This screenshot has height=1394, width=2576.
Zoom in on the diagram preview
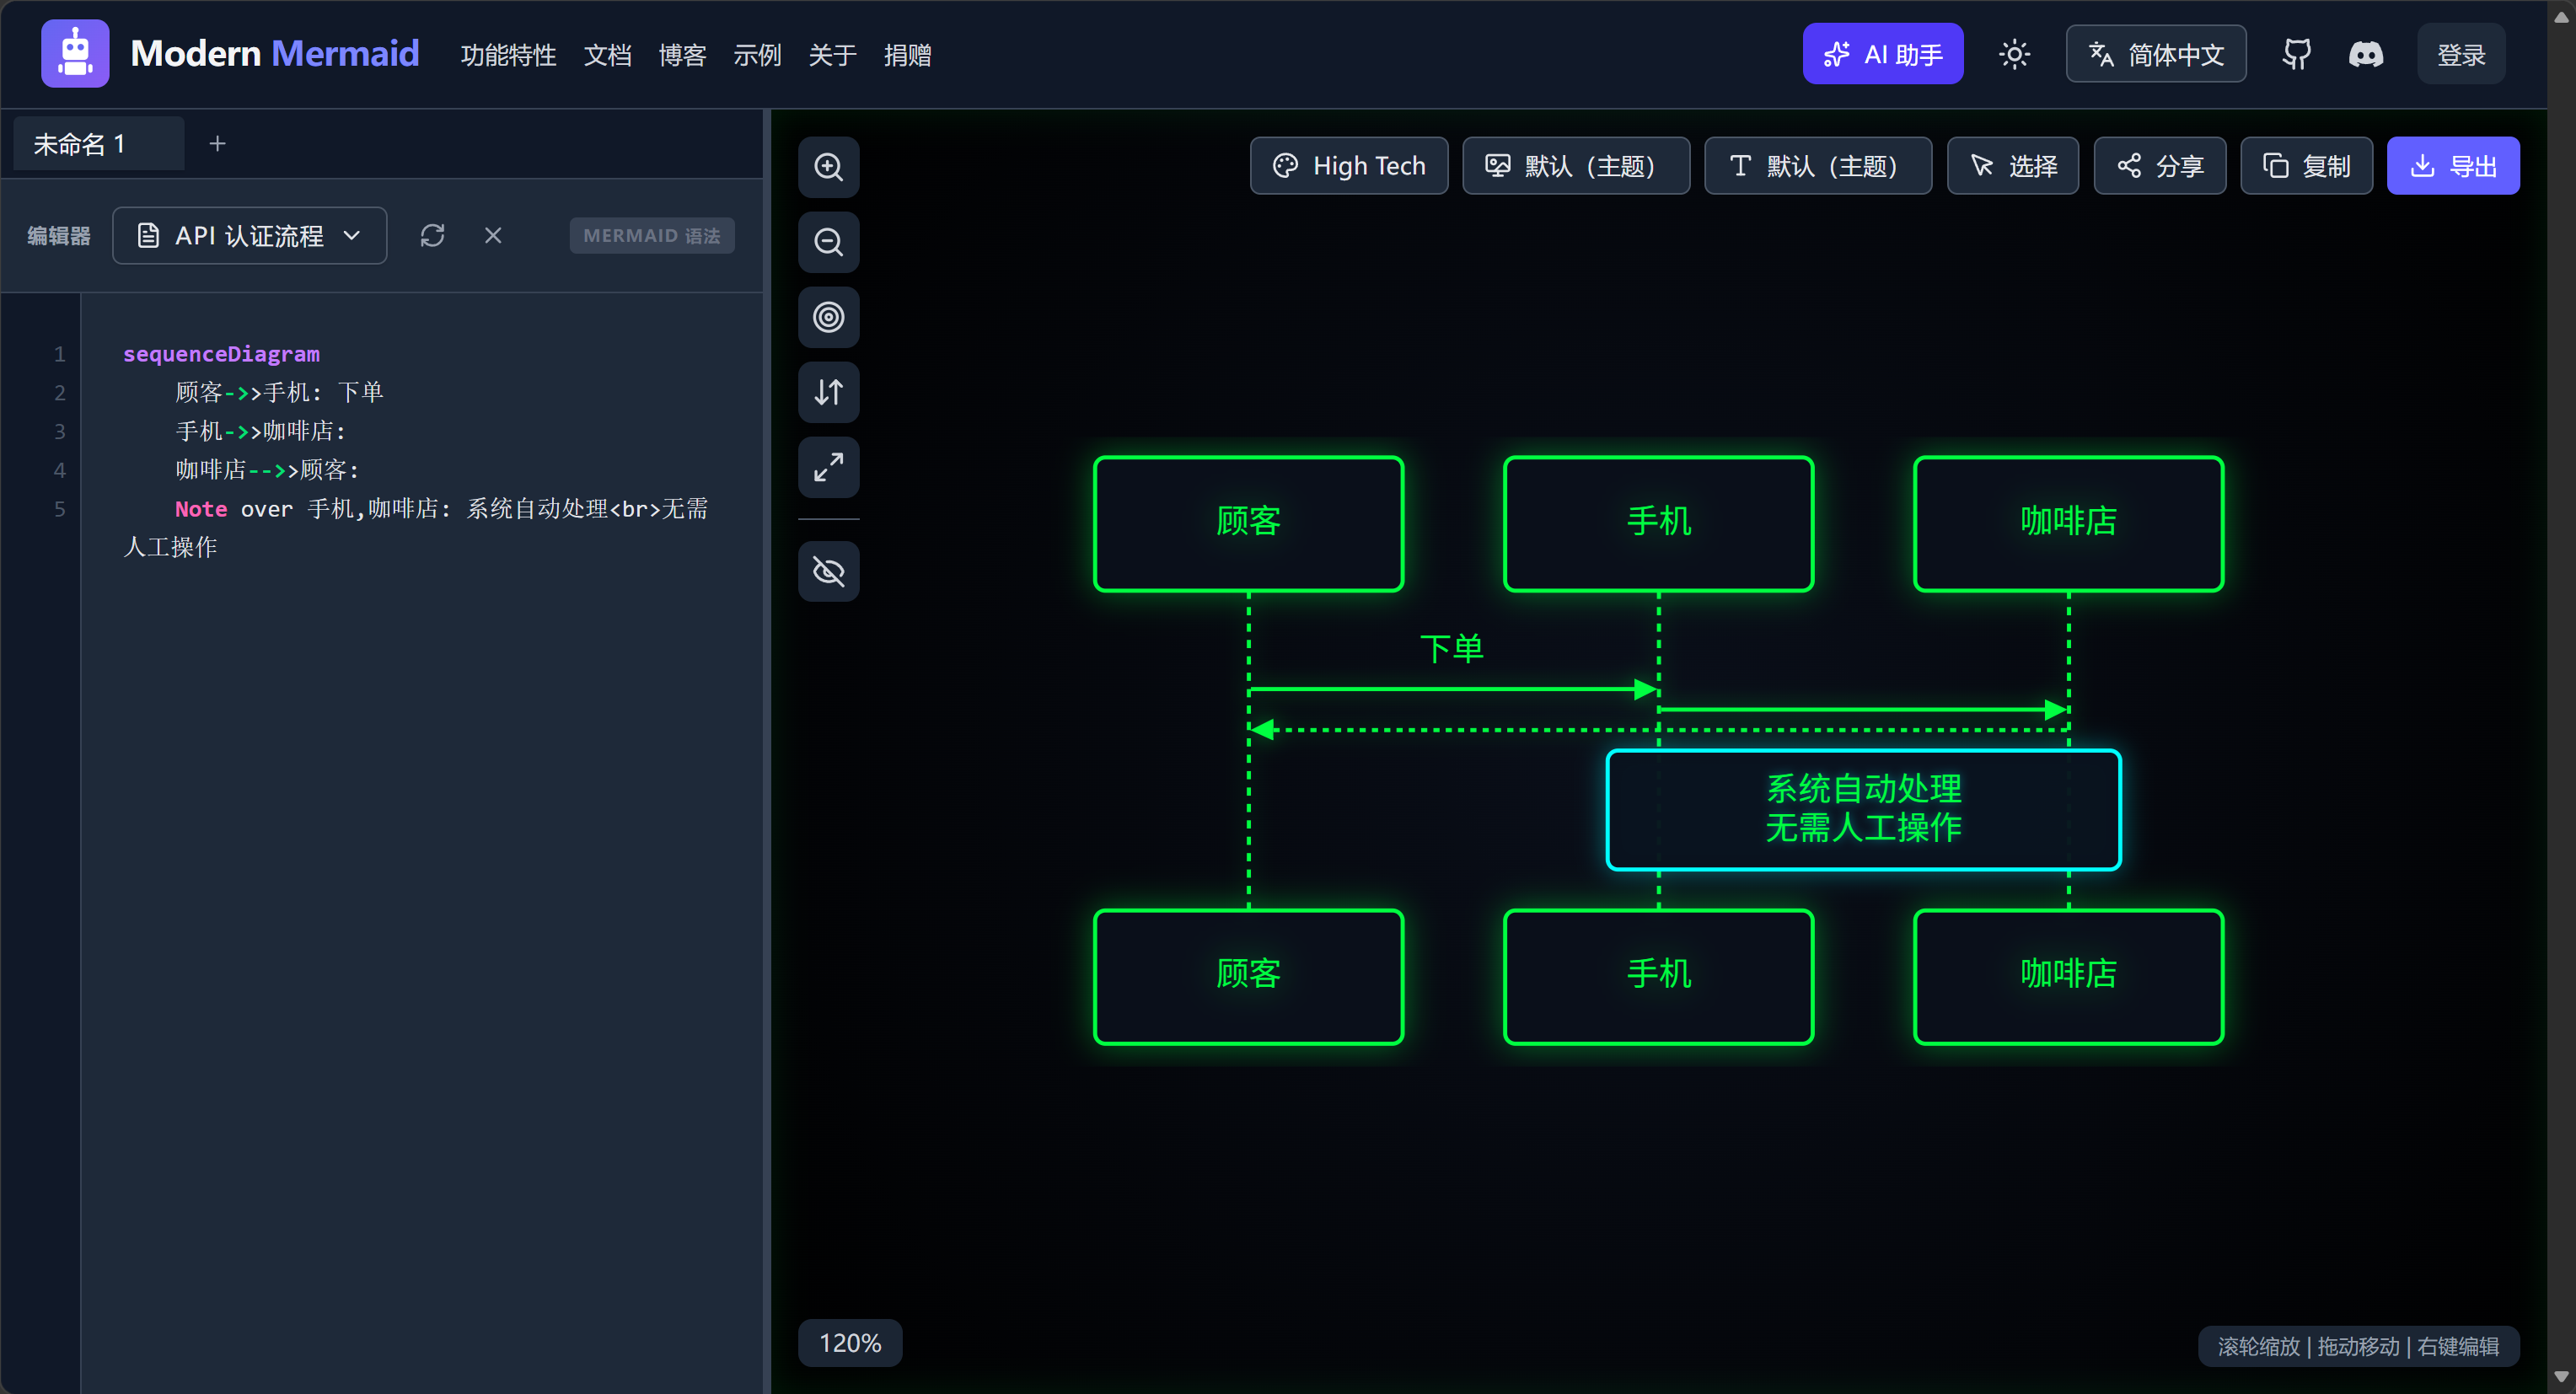pos(828,167)
